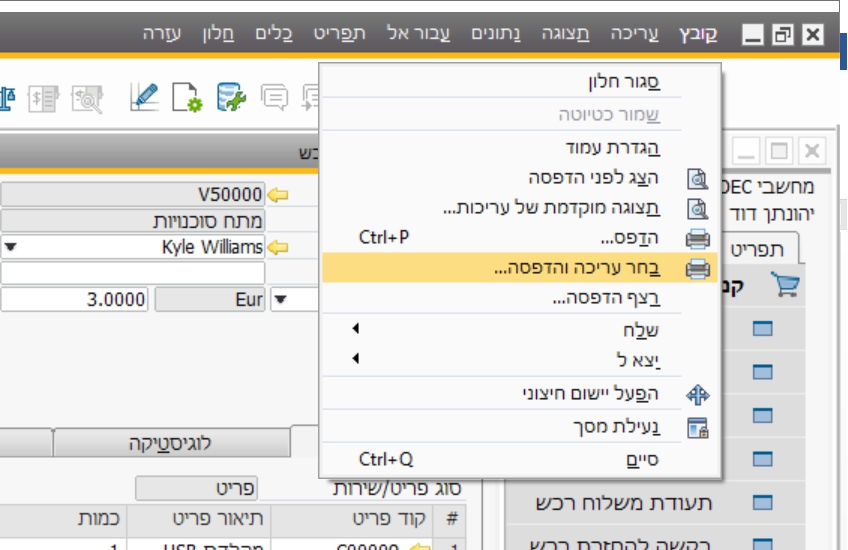848x550 pixels.
Task: Expand the יצא ל submenu arrow
Action: pyautogui.click(x=355, y=358)
